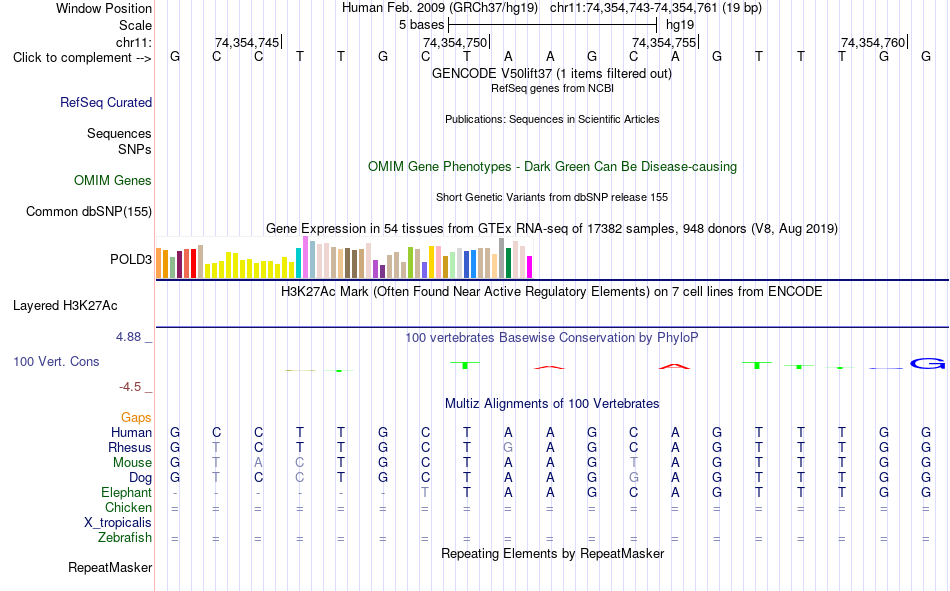Open the RepeatMasker track label
This screenshot has height=591, width=950.
click(x=110, y=567)
